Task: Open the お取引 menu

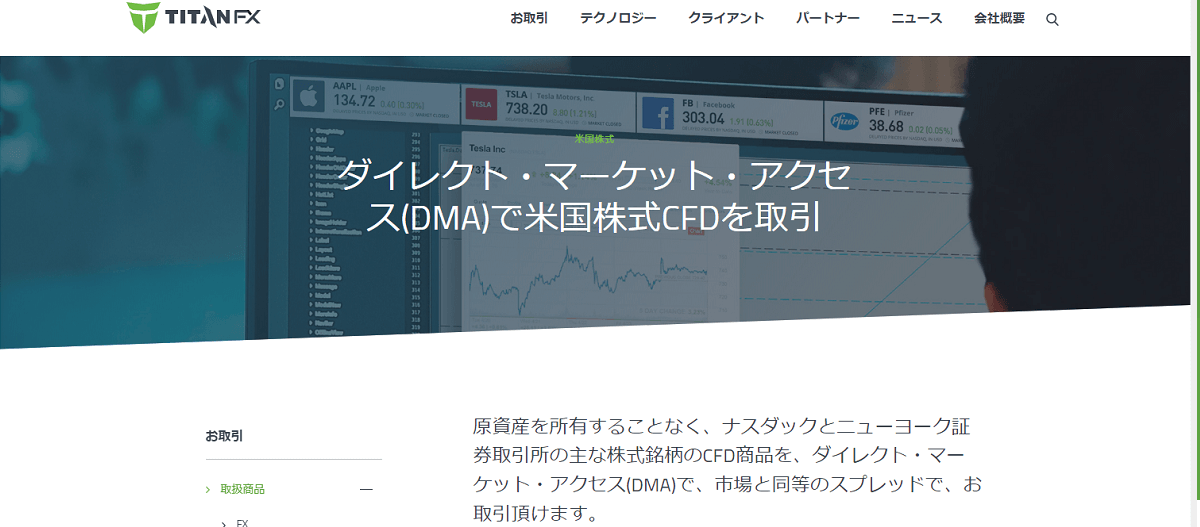Action: click(x=529, y=18)
